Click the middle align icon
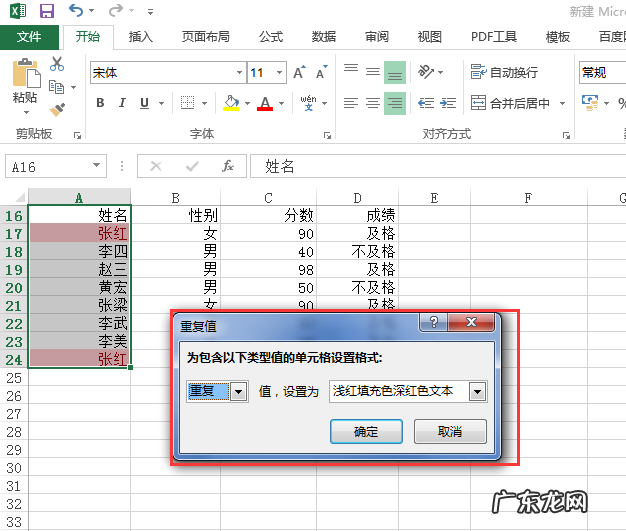 click(x=373, y=72)
